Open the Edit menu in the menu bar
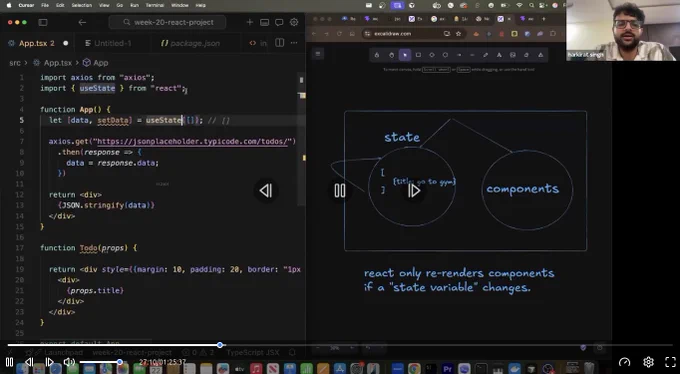 [60, 5]
